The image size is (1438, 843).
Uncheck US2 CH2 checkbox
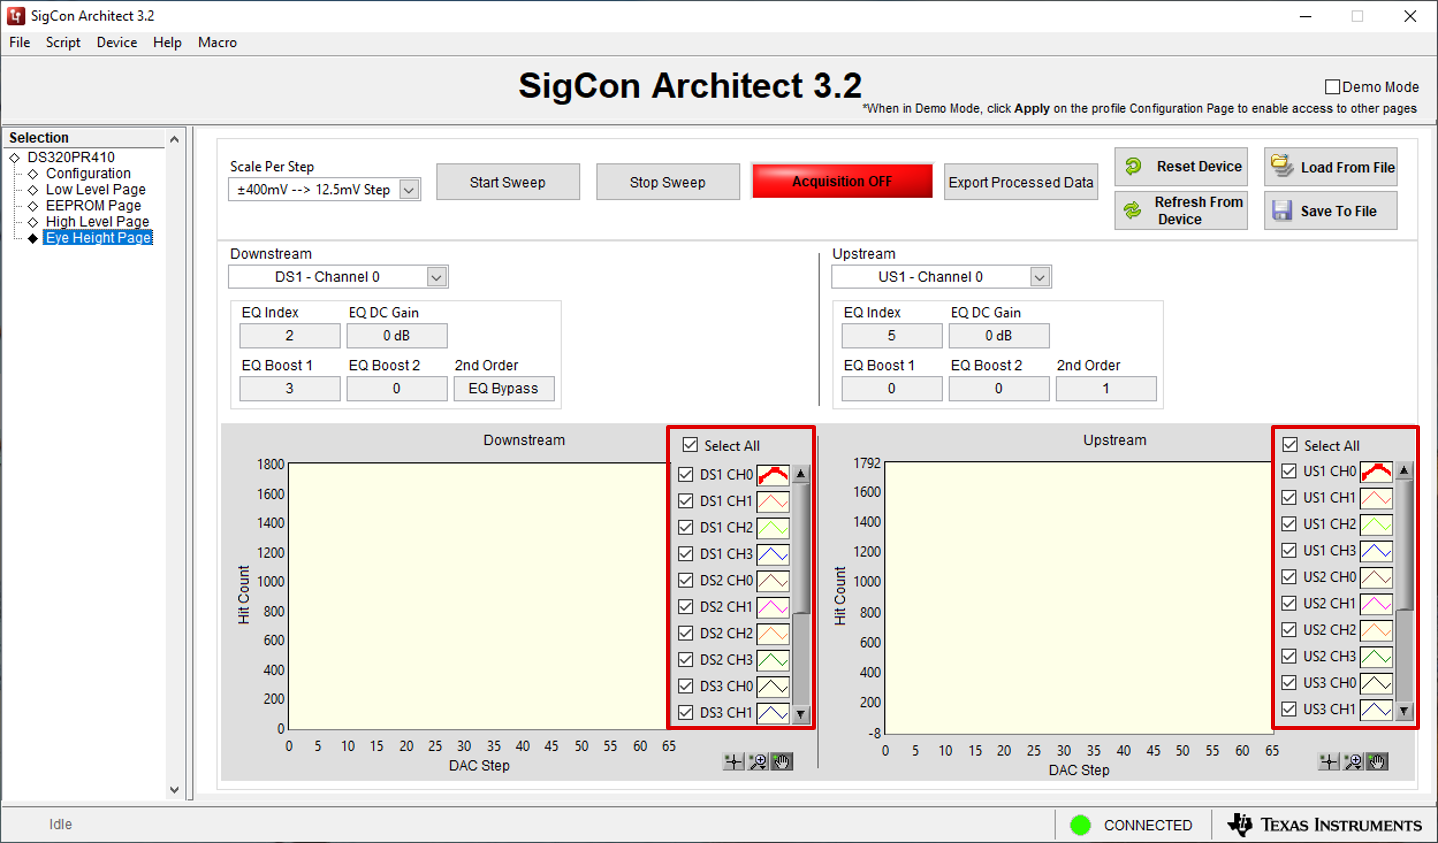(1290, 630)
